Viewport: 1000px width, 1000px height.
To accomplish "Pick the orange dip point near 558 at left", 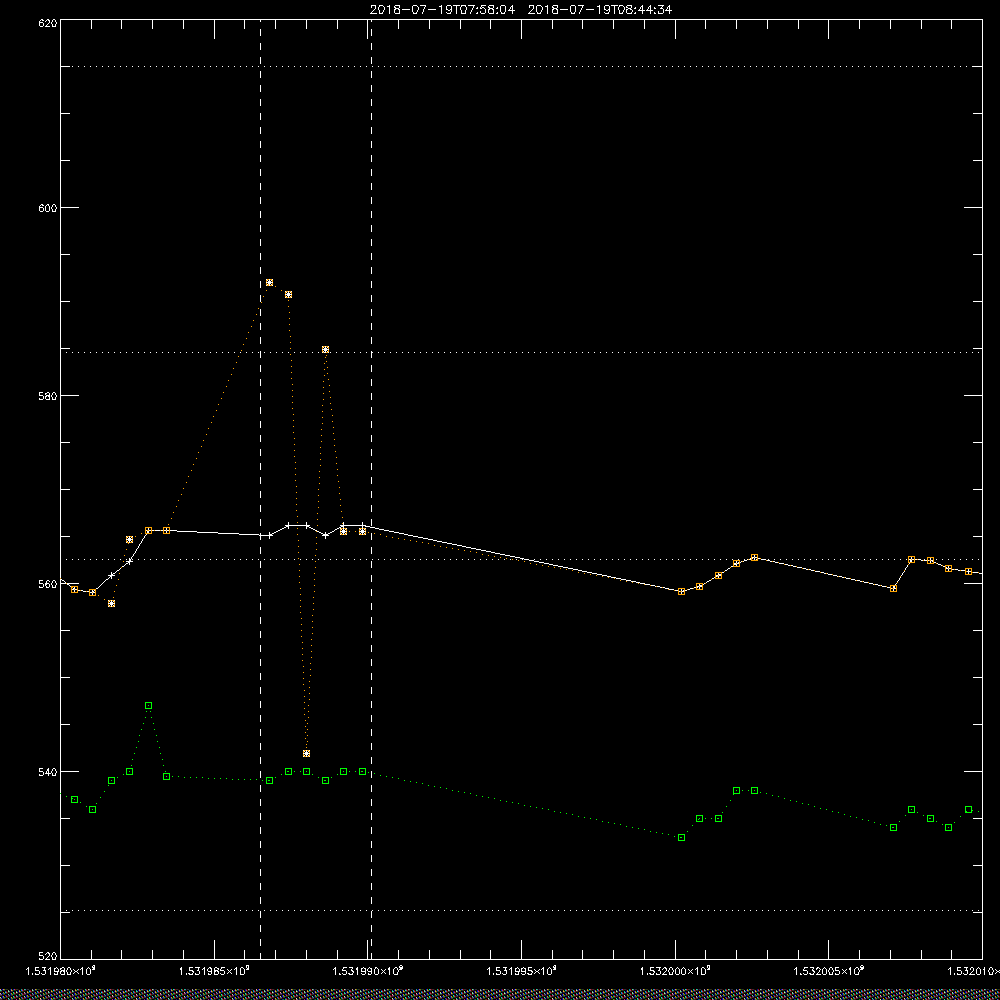I will tap(112, 603).
